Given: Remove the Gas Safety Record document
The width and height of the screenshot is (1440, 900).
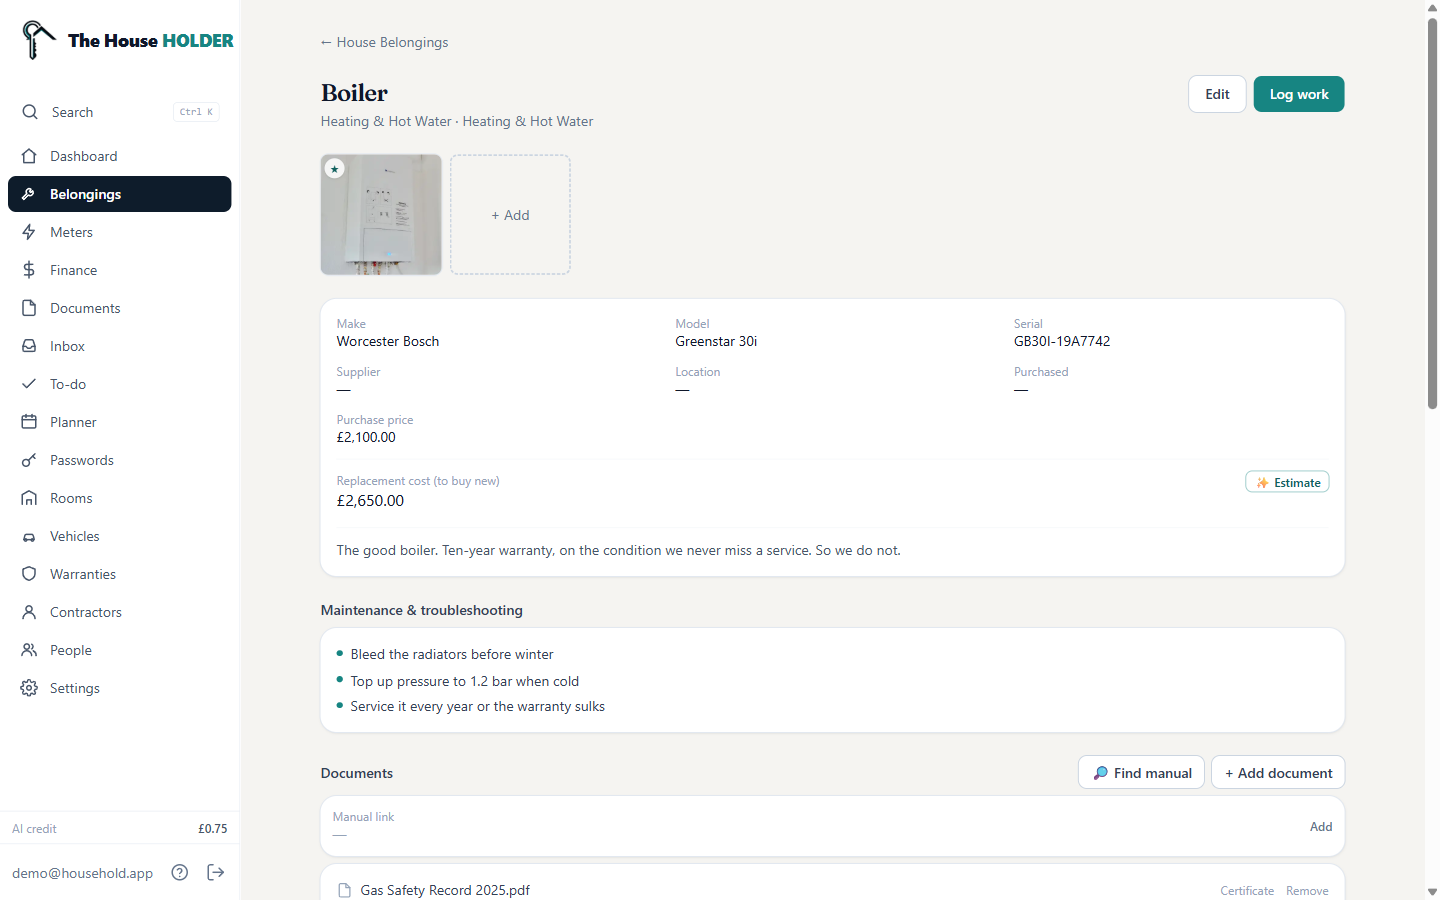Looking at the screenshot, I should (x=1307, y=891).
